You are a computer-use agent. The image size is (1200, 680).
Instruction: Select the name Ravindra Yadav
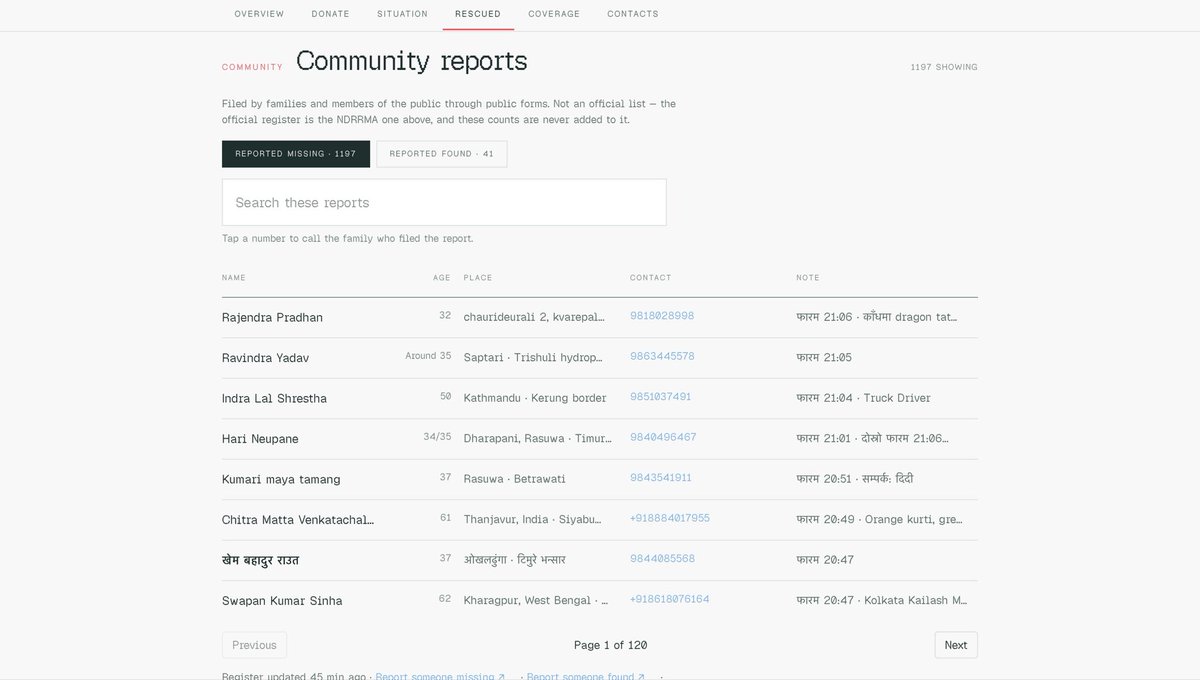coord(265,358)
